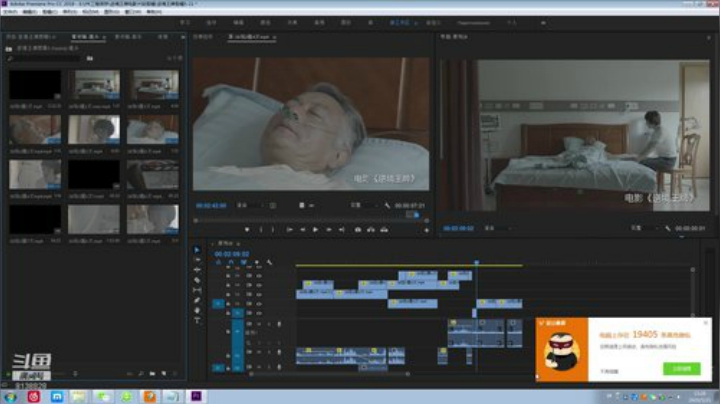Select the Razor tool
This screenshot has width=720, height=404.
click(x=197, y=280)
